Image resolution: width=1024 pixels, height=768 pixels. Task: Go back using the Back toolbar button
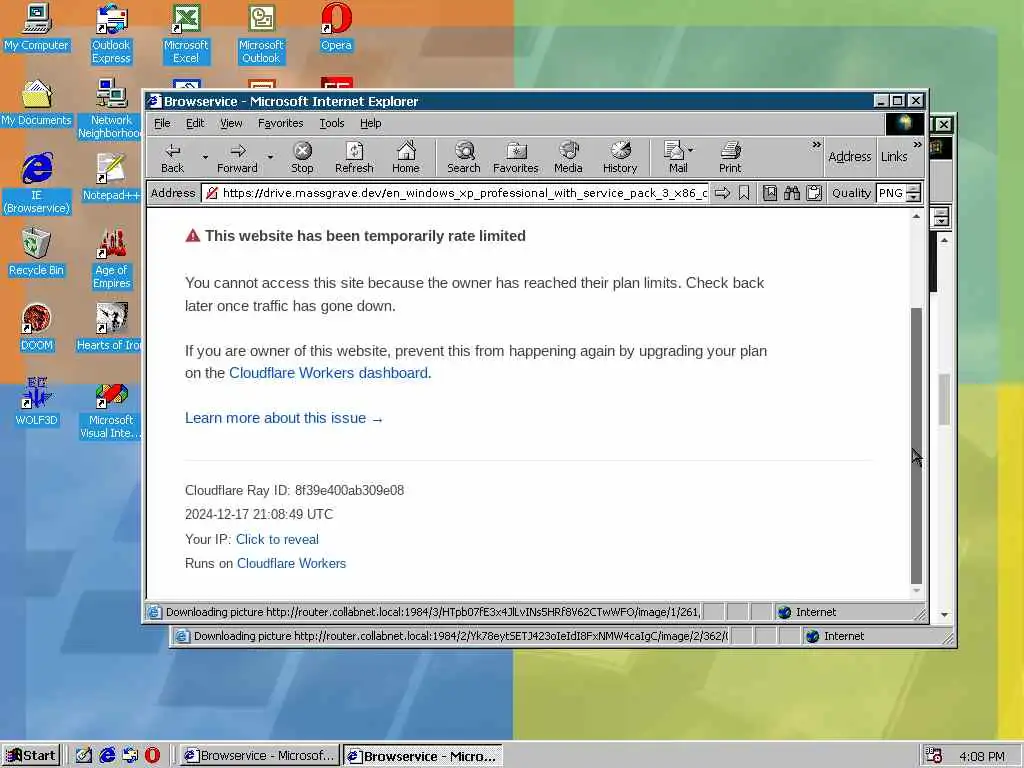[x=172, y=158]
